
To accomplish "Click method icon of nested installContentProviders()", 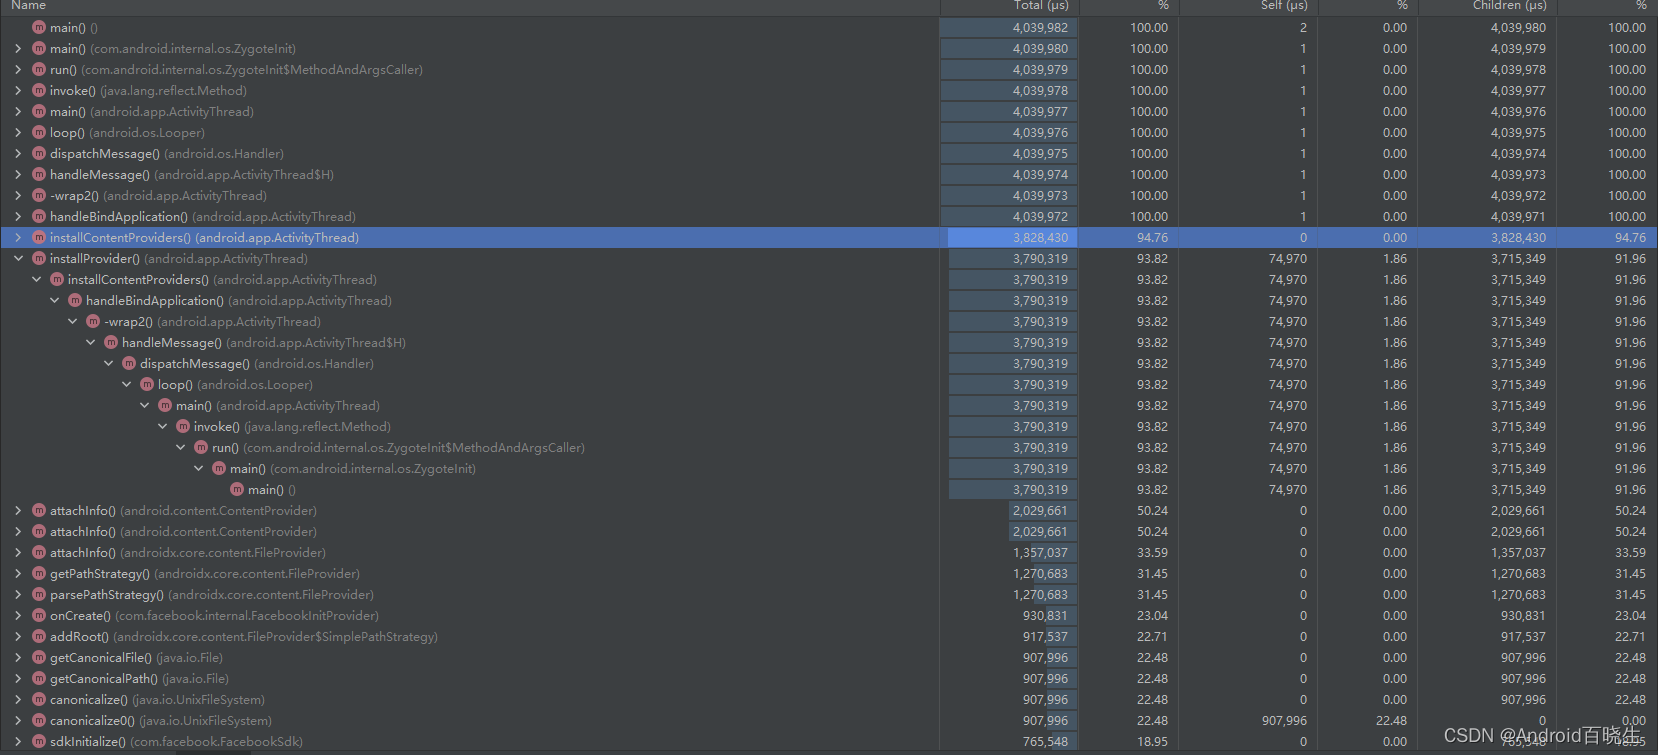I will click(x=57, y=279).
